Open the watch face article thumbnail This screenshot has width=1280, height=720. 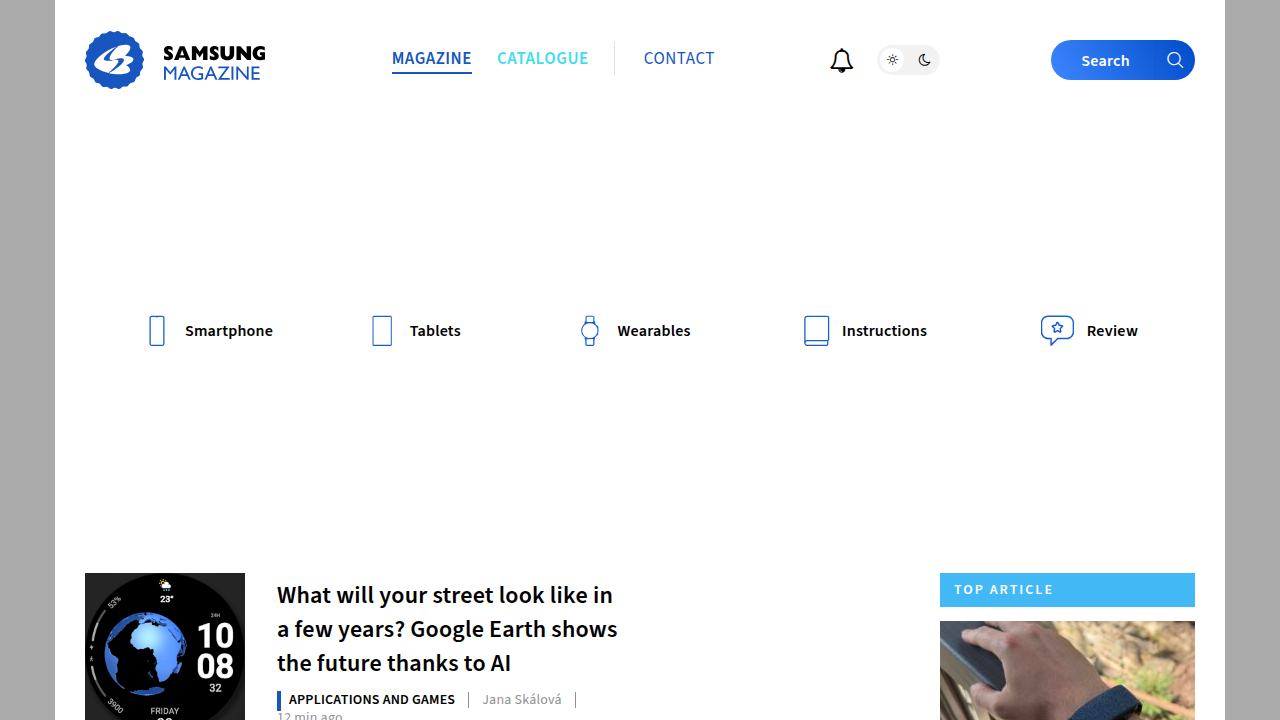click(165, 646)
